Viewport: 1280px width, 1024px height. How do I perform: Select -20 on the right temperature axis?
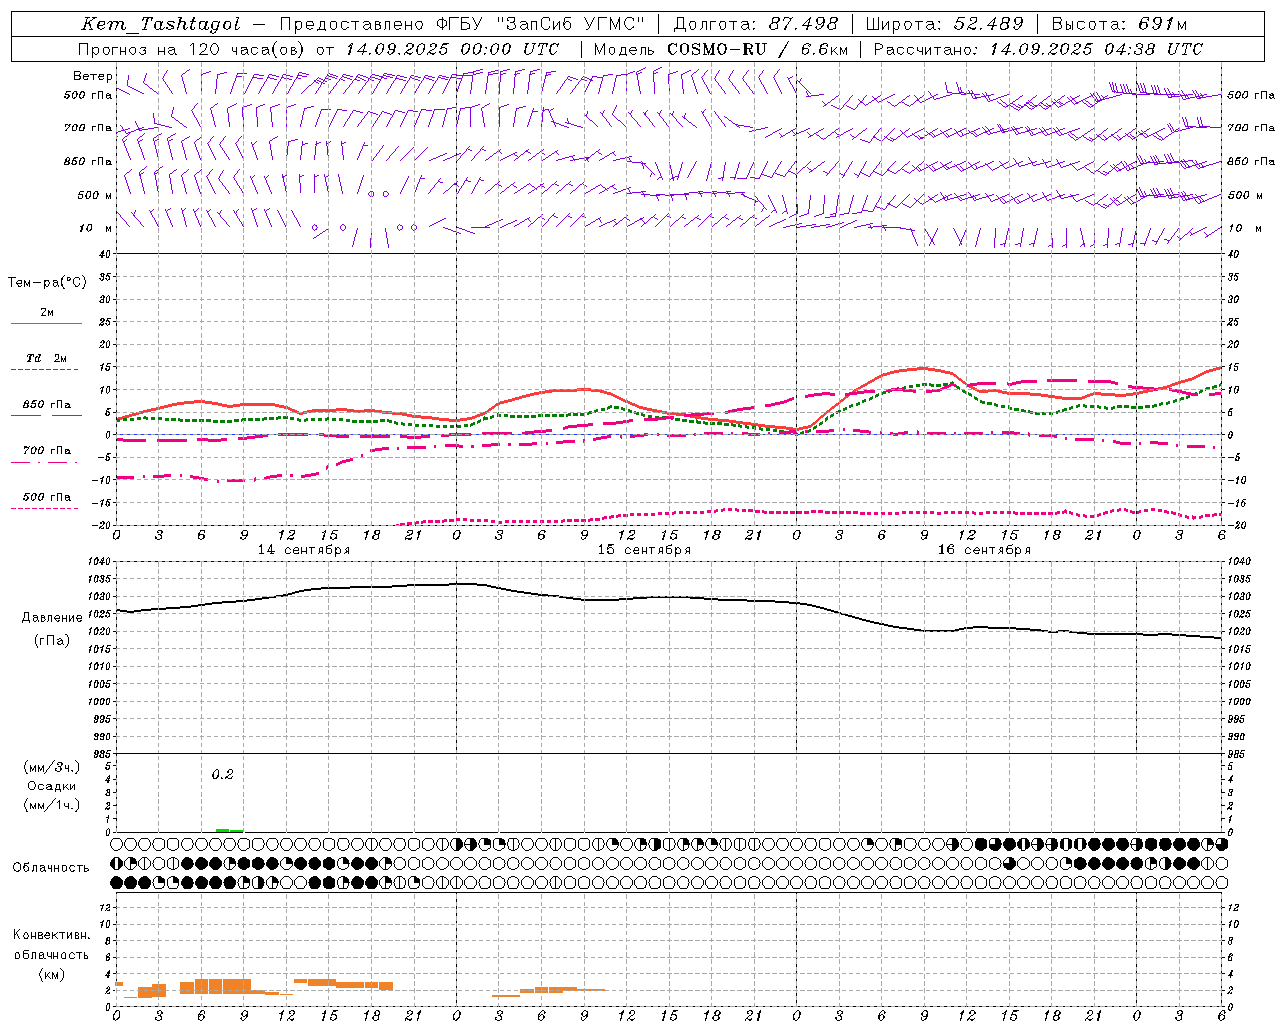[x=1236, y=525]
